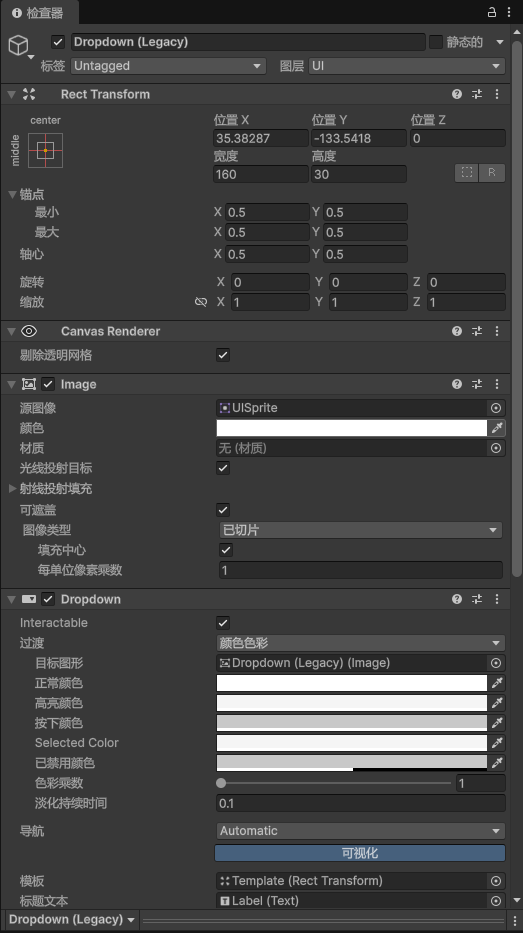The width and height of the screenshot is (523, 933).
Task: Open the 标签 Untagged dropdown
Action: pyautogui.click(x=168, y=65)
